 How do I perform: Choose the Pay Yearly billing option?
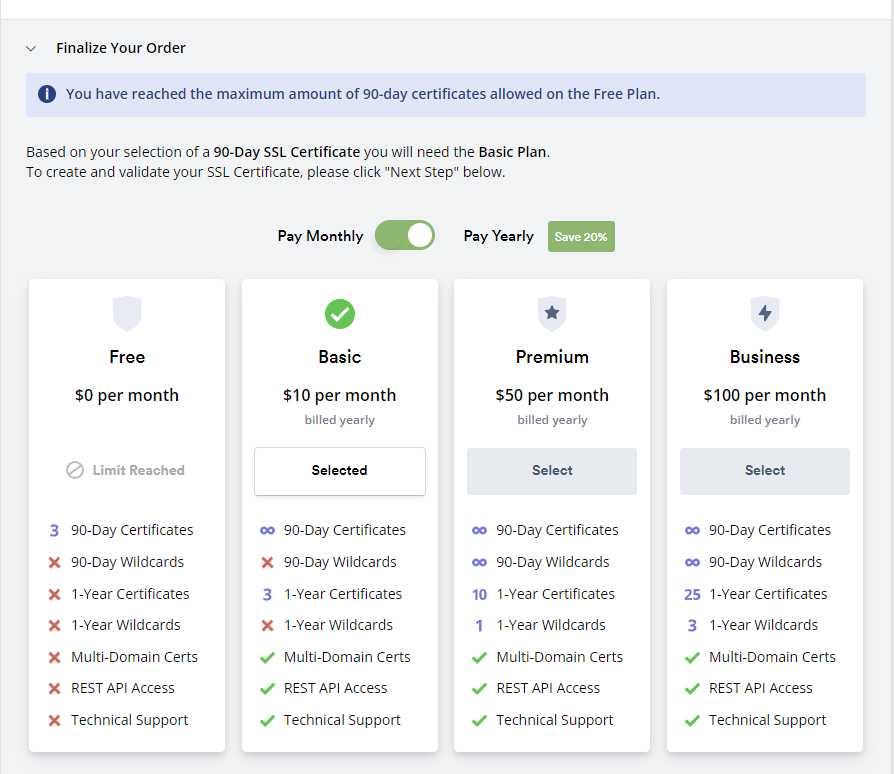coord(498,236)
